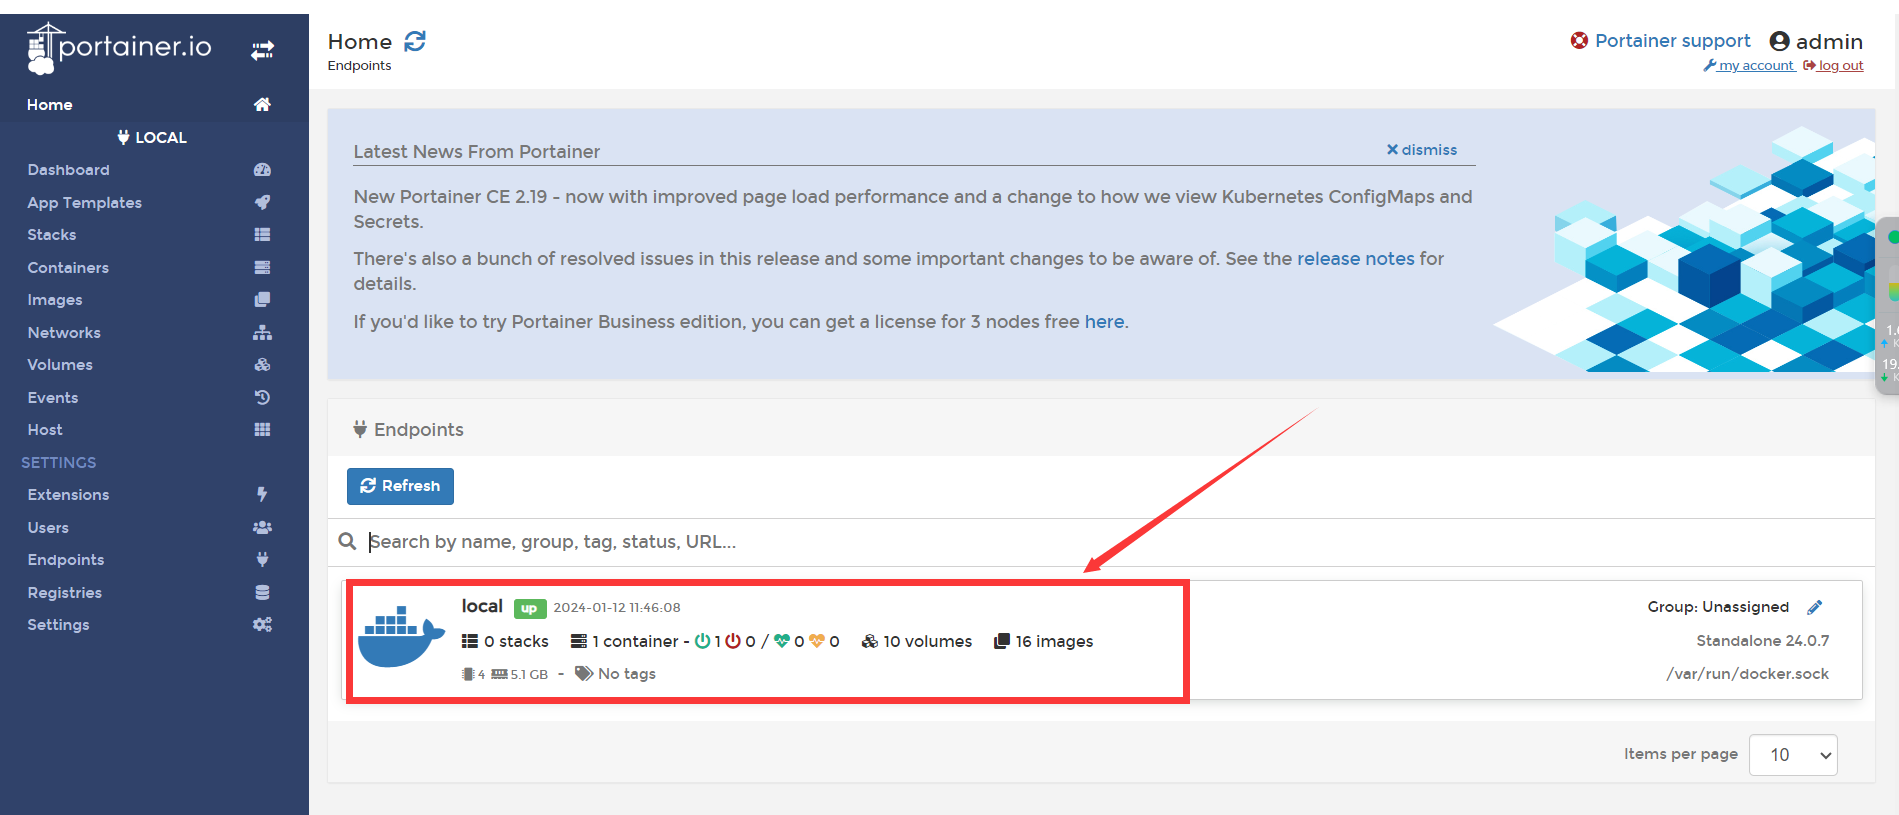Click the Portainer.io logo
This screenshot has width=1899, height=815.
pos(119,48)
